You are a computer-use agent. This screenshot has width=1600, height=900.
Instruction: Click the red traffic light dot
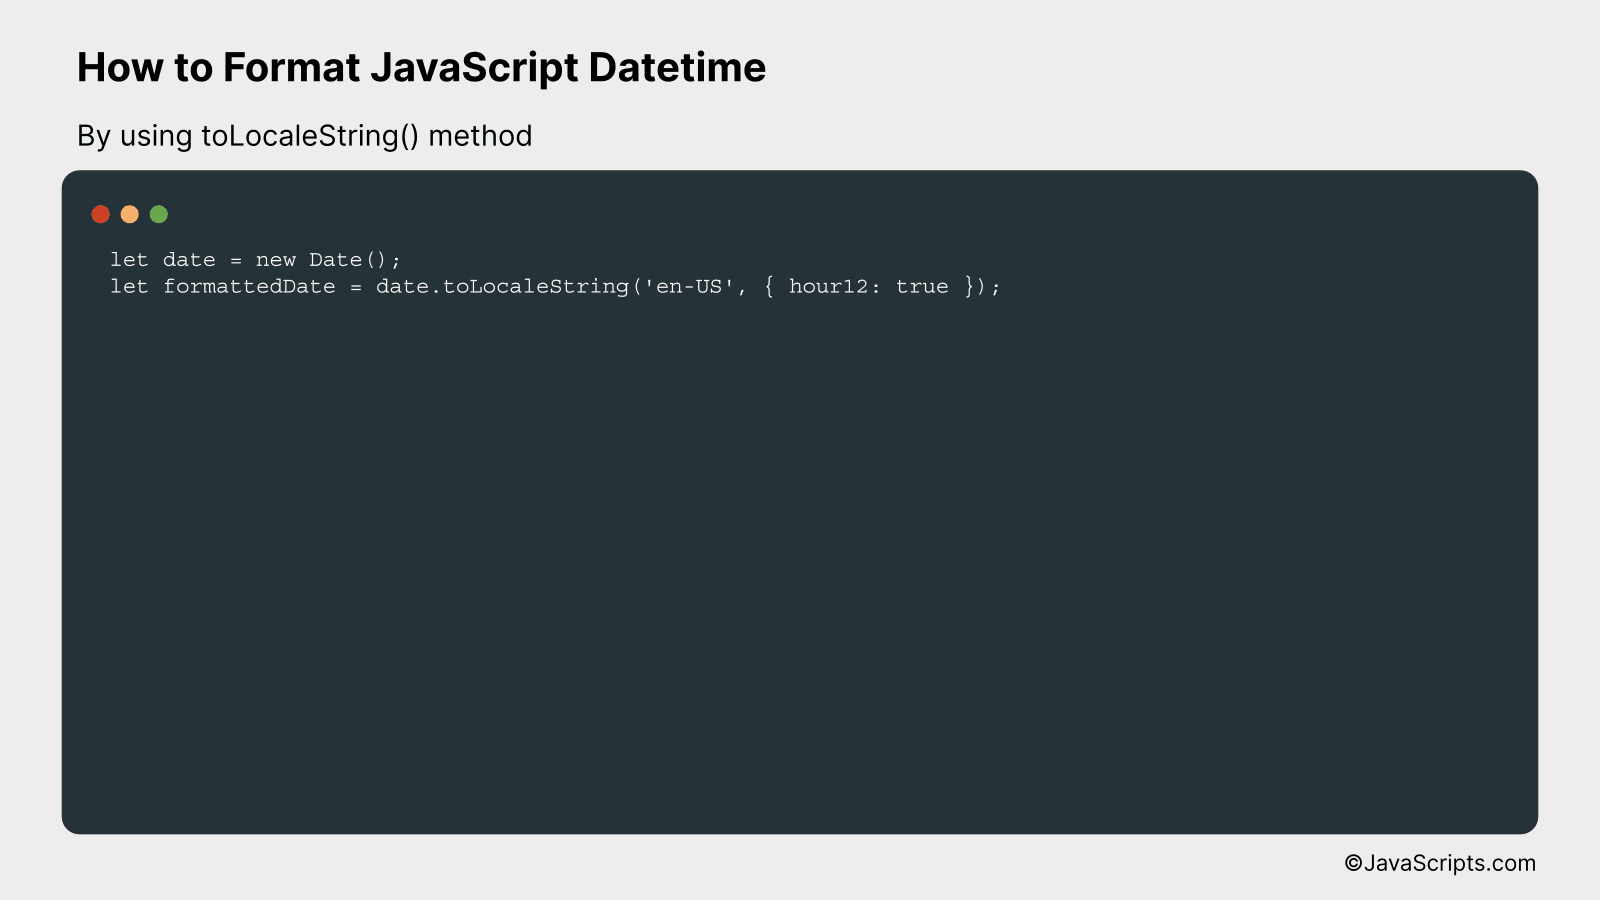click(100, 213)
